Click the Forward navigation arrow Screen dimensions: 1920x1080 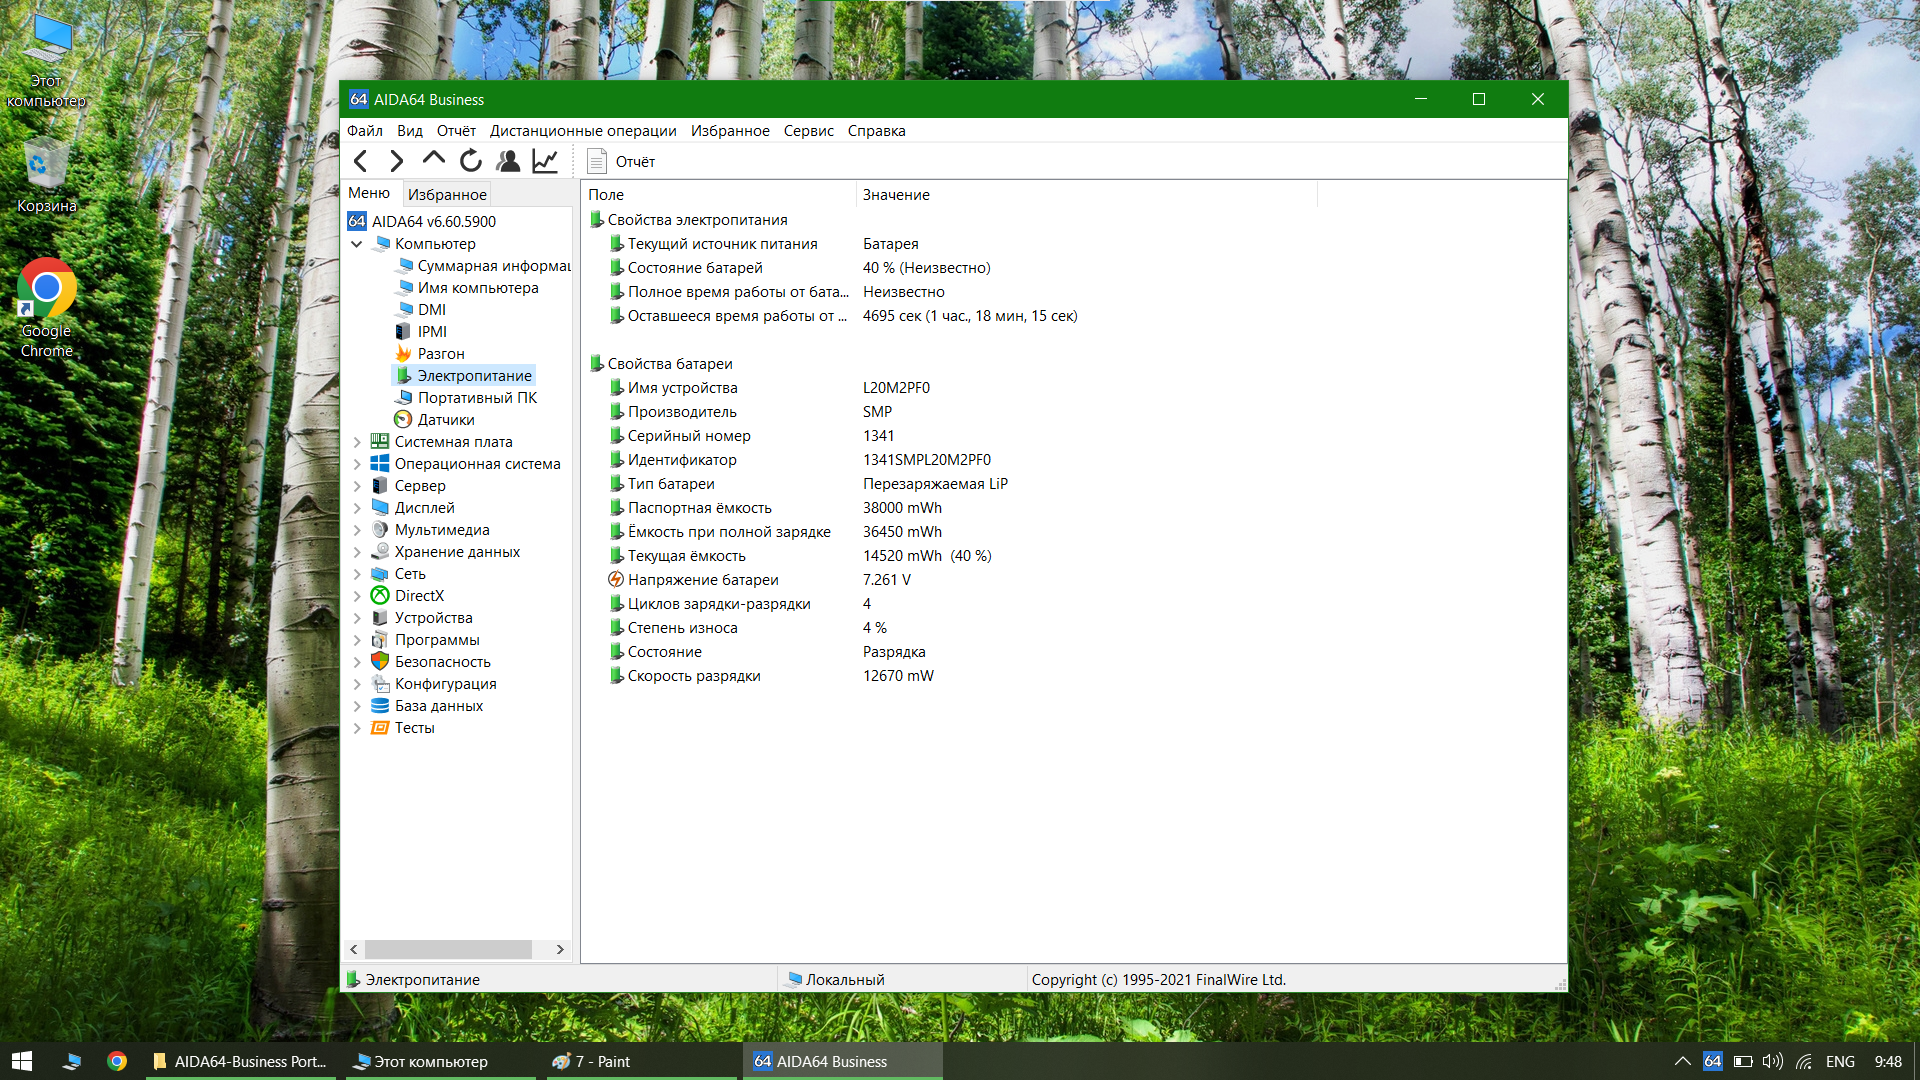[397, 161]
